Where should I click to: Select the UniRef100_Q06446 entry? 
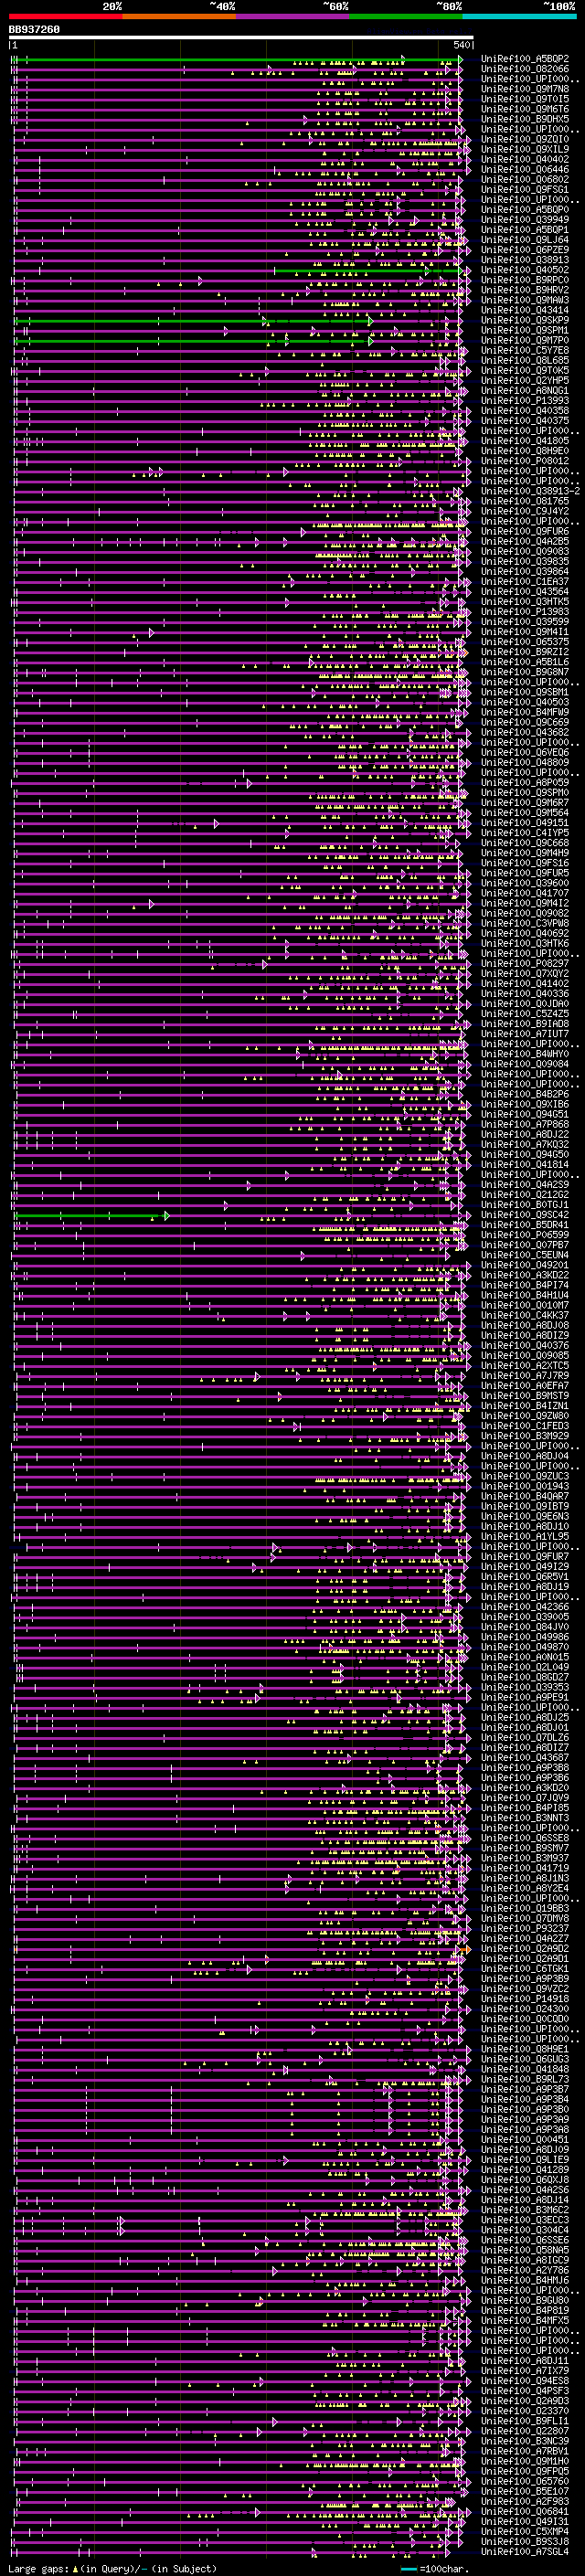tap(525, 170)
